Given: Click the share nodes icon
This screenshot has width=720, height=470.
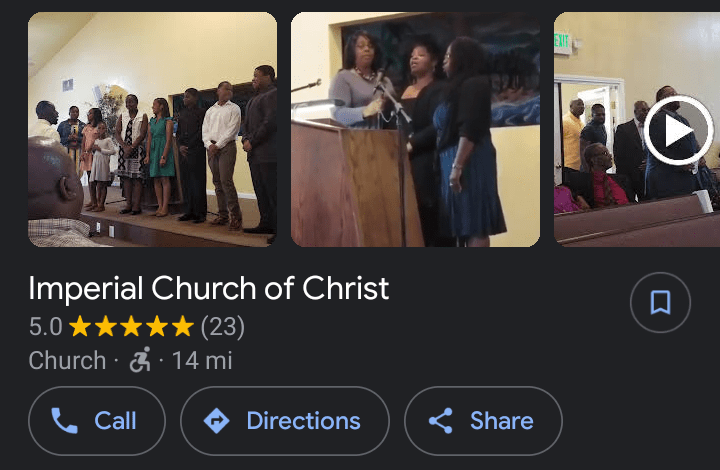Looking at the screenshot, I should point(441,421).
